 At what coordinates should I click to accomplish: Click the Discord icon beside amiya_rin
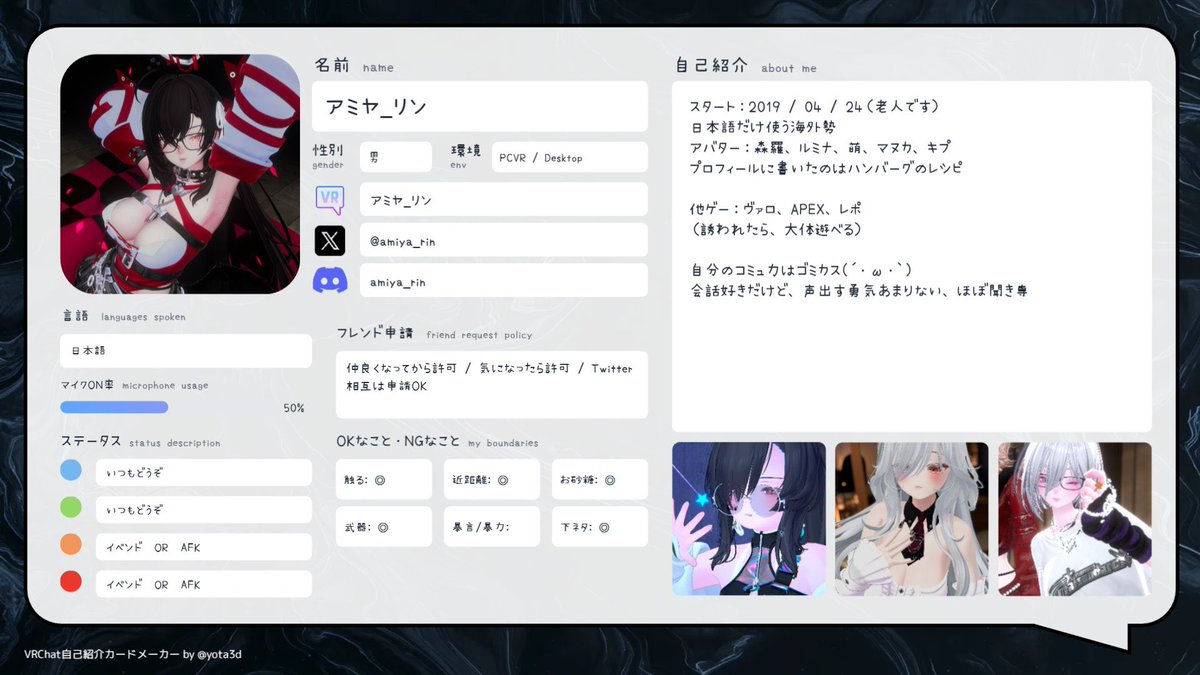(x=331, y=280)
